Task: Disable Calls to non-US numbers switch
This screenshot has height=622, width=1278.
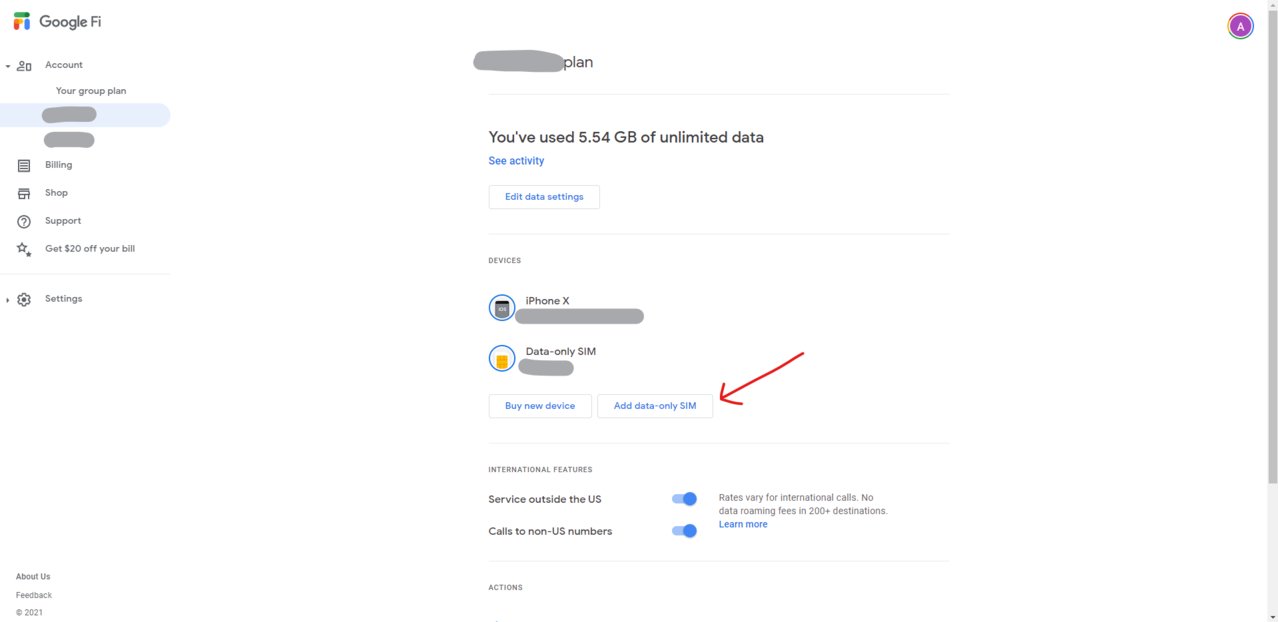Action: tap(684, 531)
